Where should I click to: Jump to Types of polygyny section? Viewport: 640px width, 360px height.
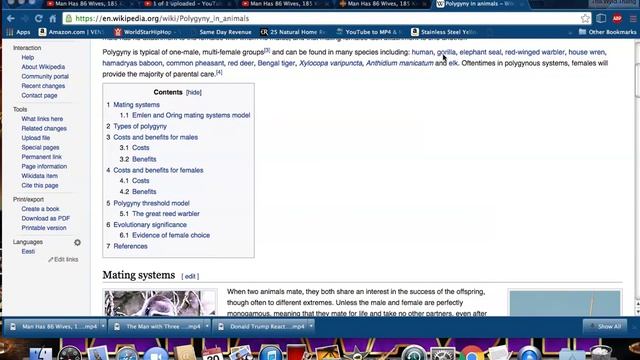(140, 127)
